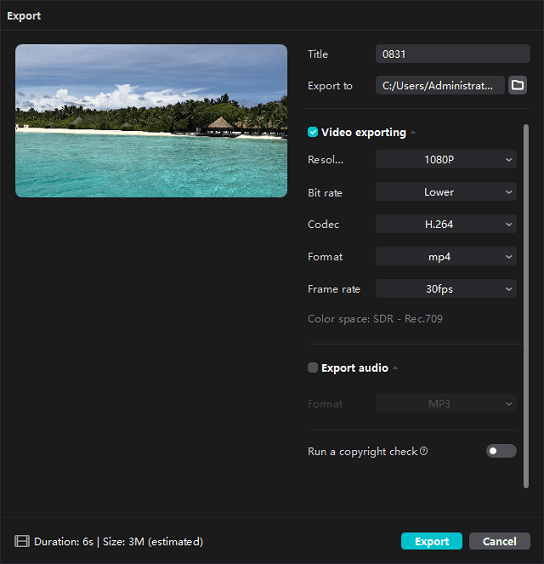Screen dimensions: 544x564
Task: Open the video Format dropdown showing mp4
Action: 446,256
